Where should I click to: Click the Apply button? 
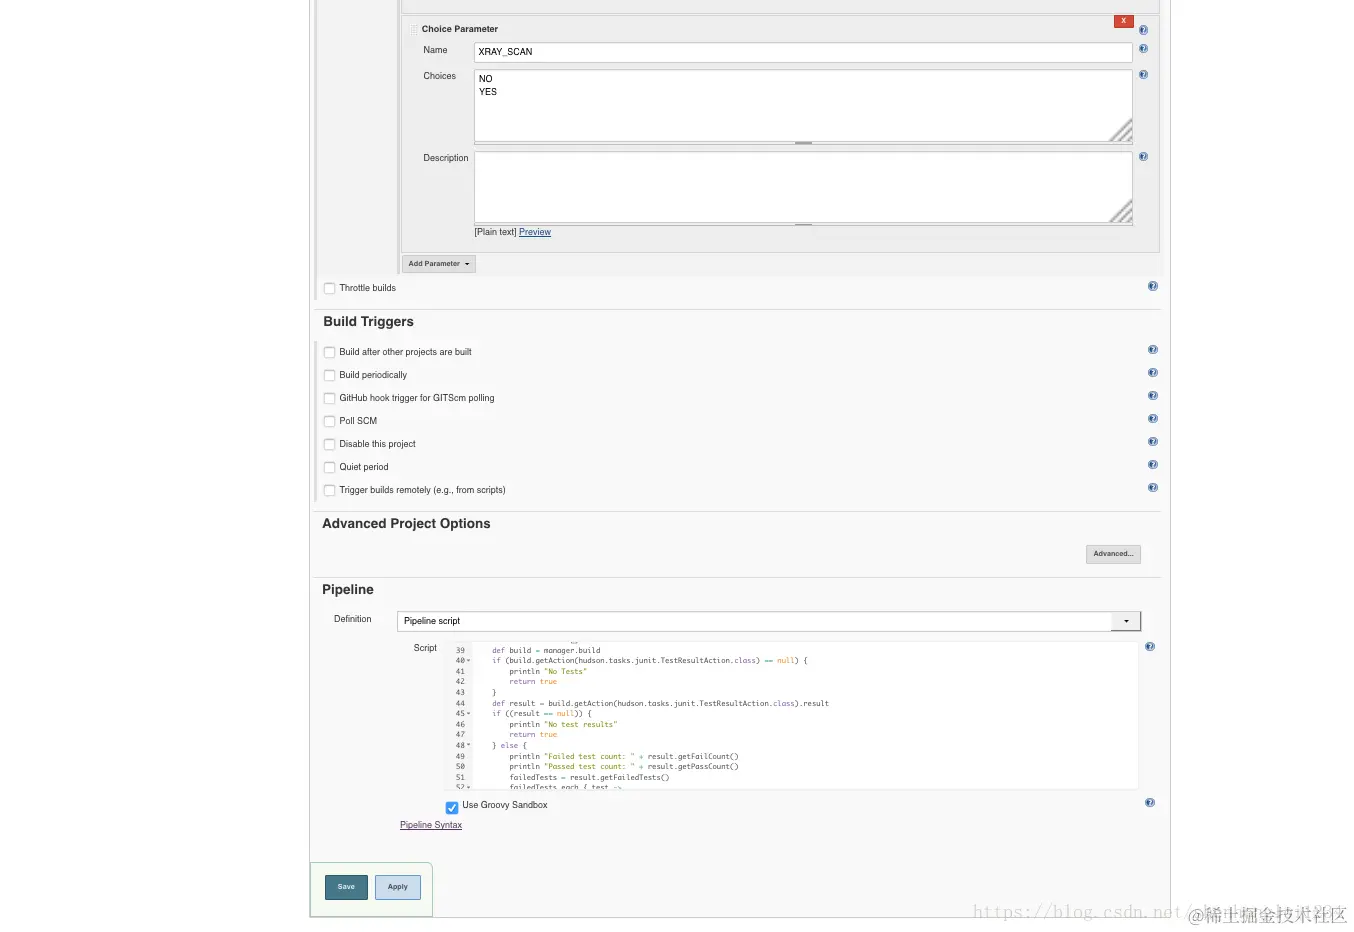tap(398, 887)
